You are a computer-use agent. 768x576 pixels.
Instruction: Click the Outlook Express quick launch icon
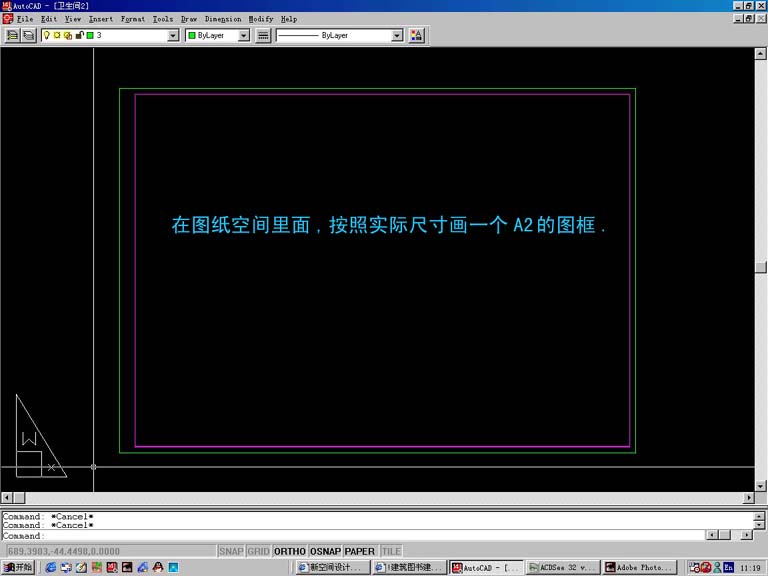pyautogui.click(x=66, y=567)
